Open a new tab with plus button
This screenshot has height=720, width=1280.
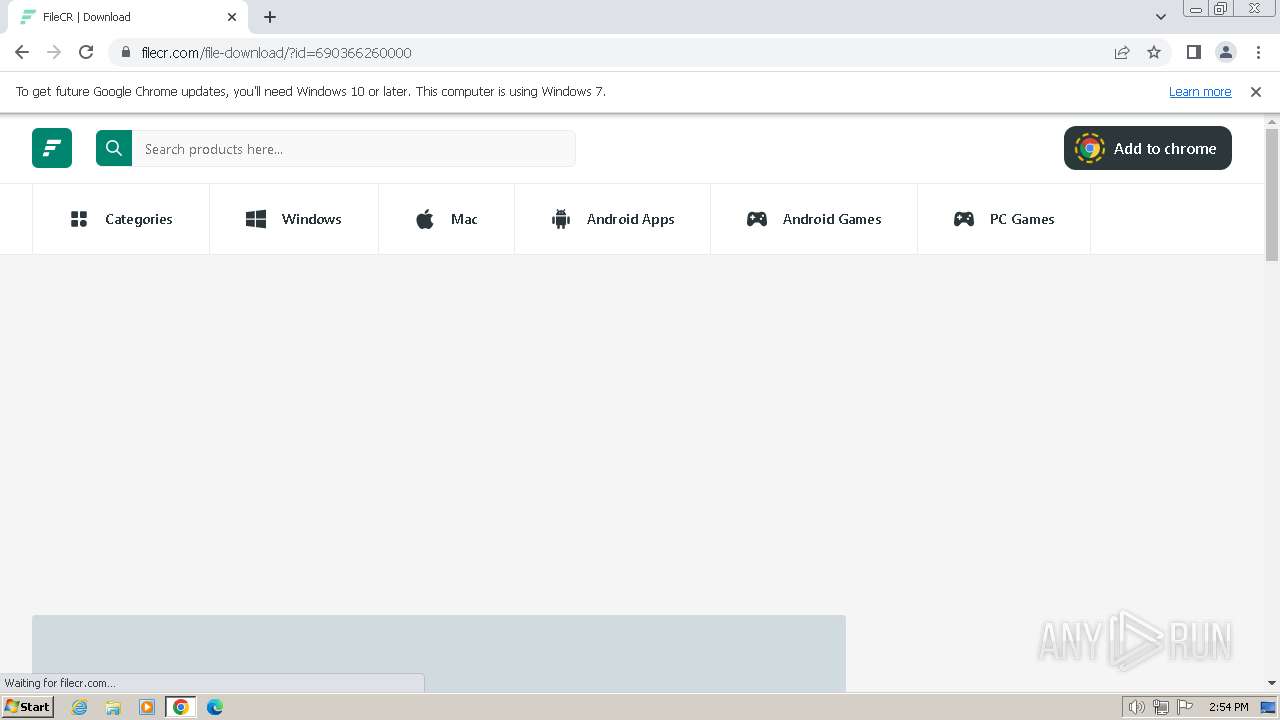coord(270,17)
